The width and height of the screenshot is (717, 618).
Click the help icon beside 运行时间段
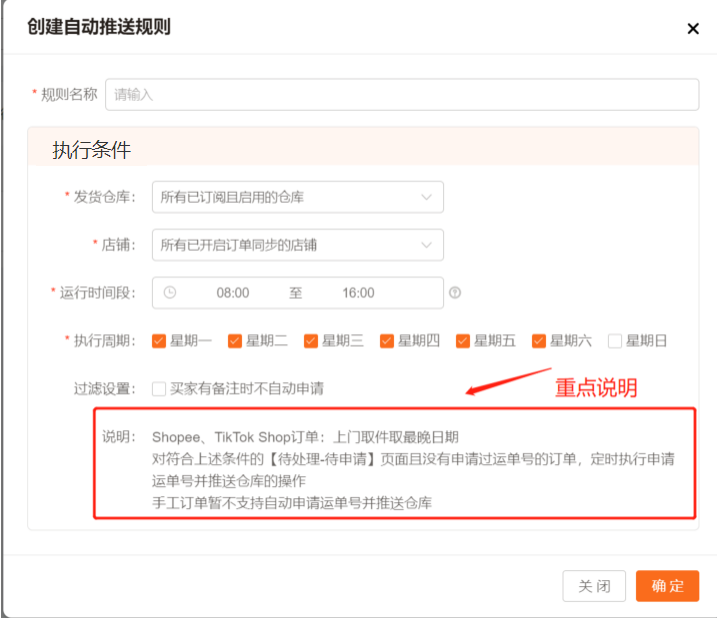coord(455,292)
